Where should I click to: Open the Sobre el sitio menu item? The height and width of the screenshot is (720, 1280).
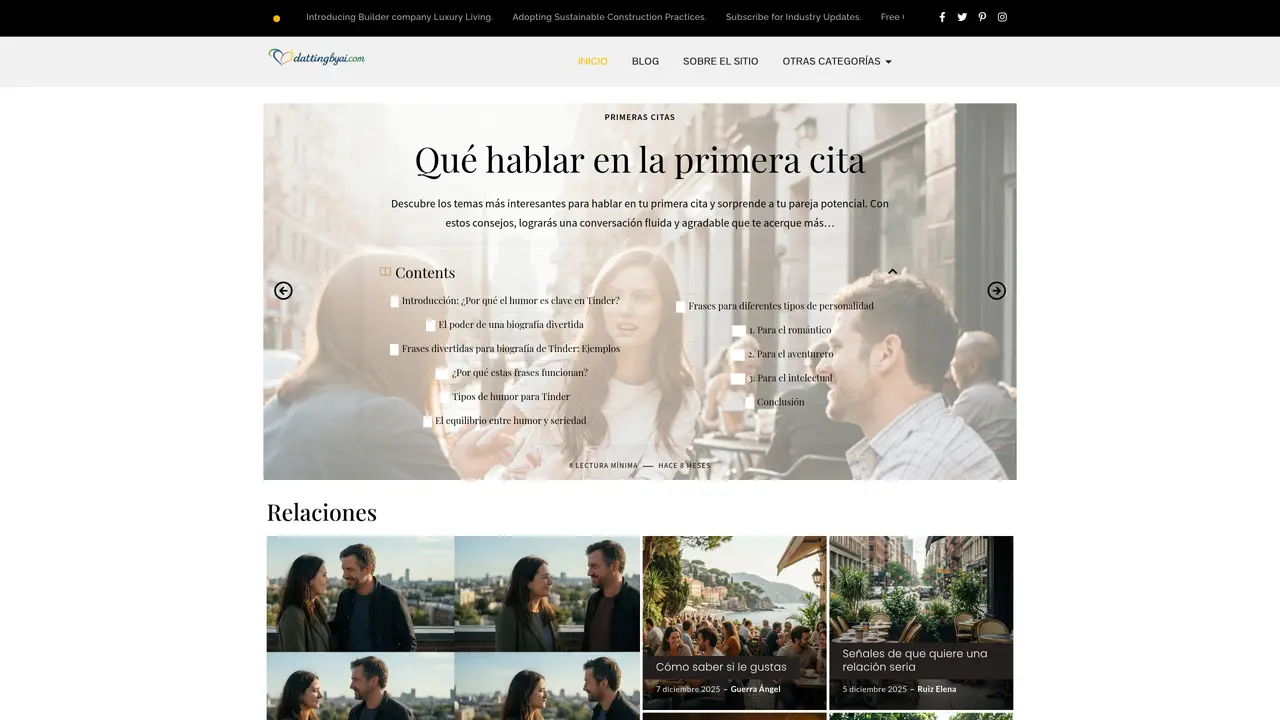coord(720,61)
